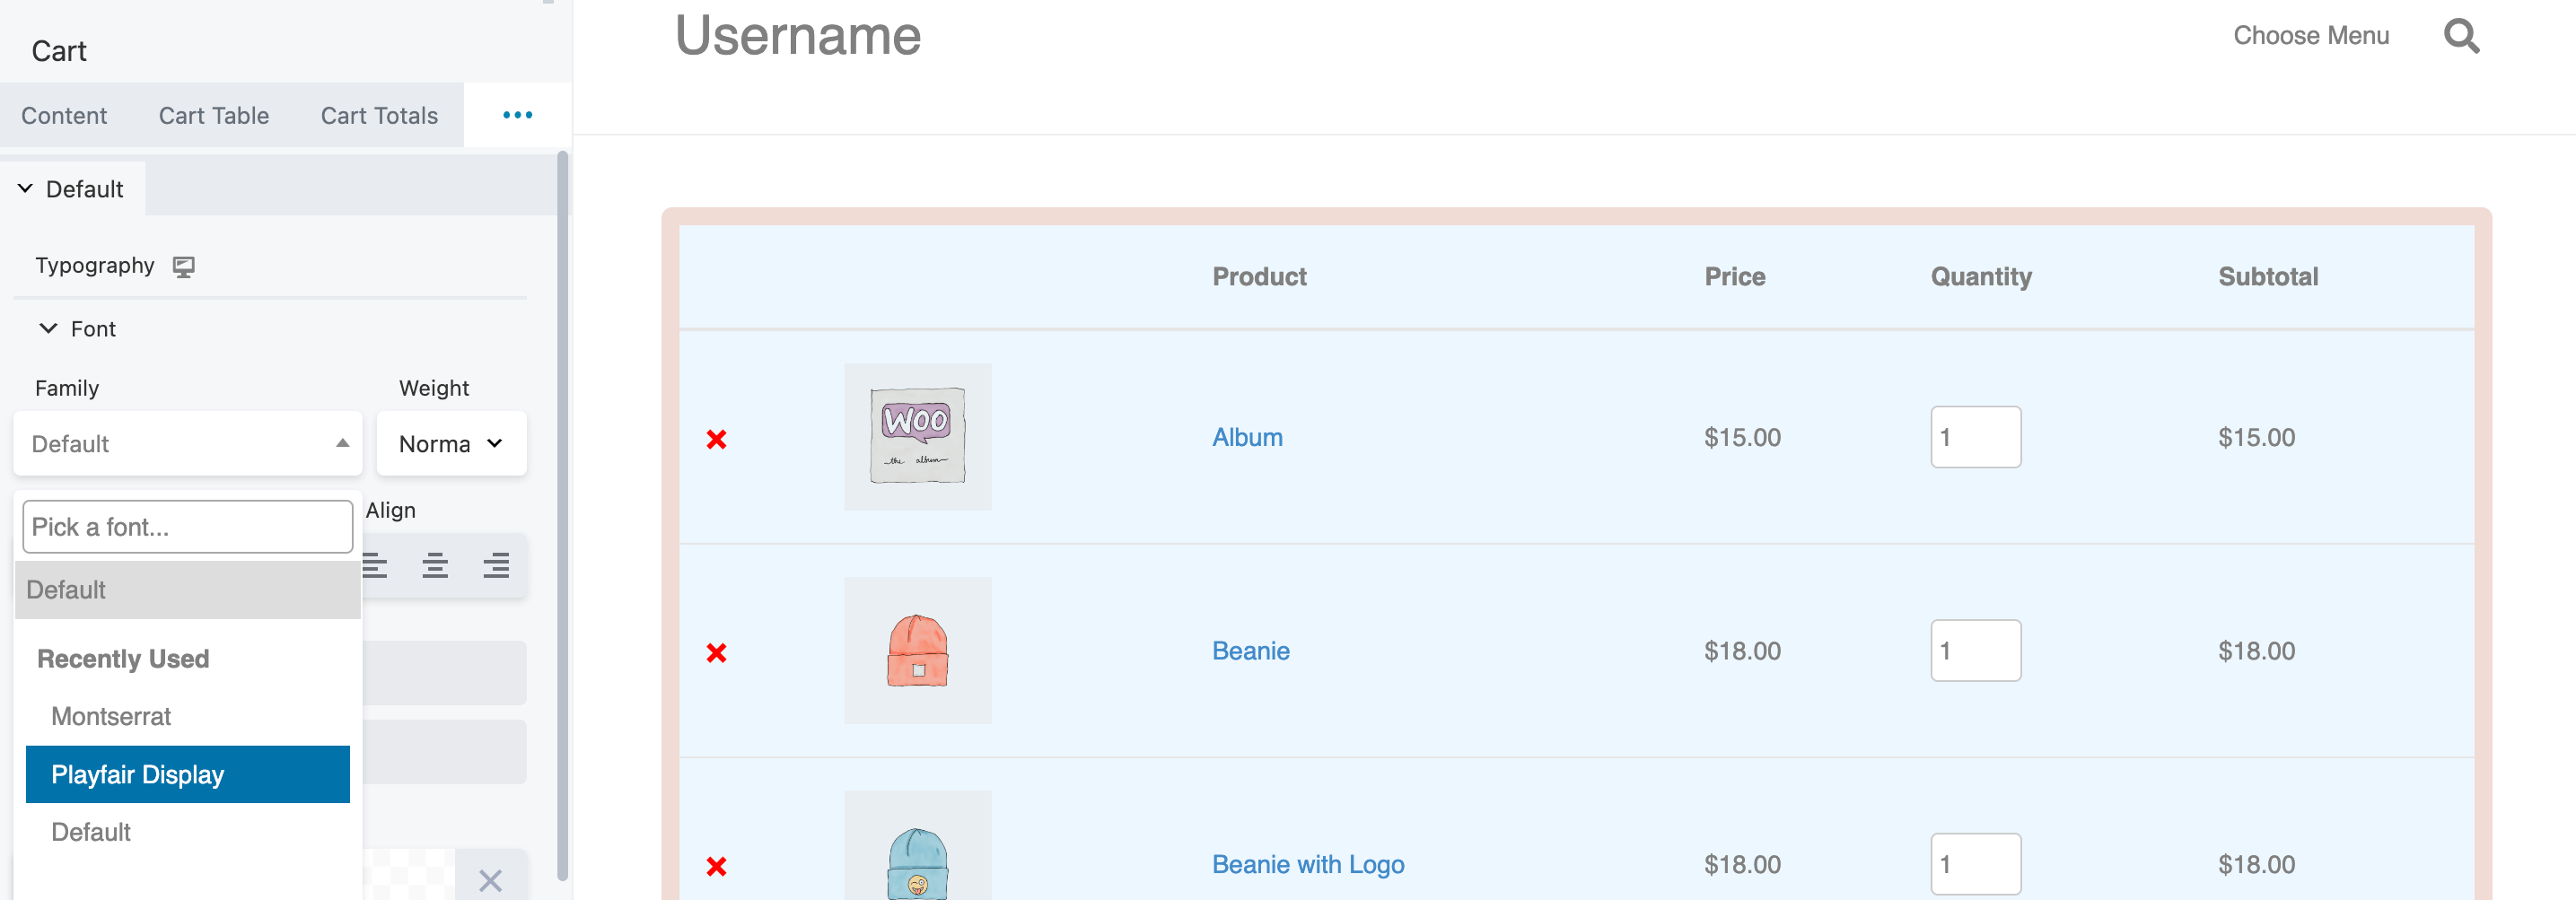Remove Beanie with Logo using red X
Viewport: 2576px width, 900px height.
[x=716, y=866]
